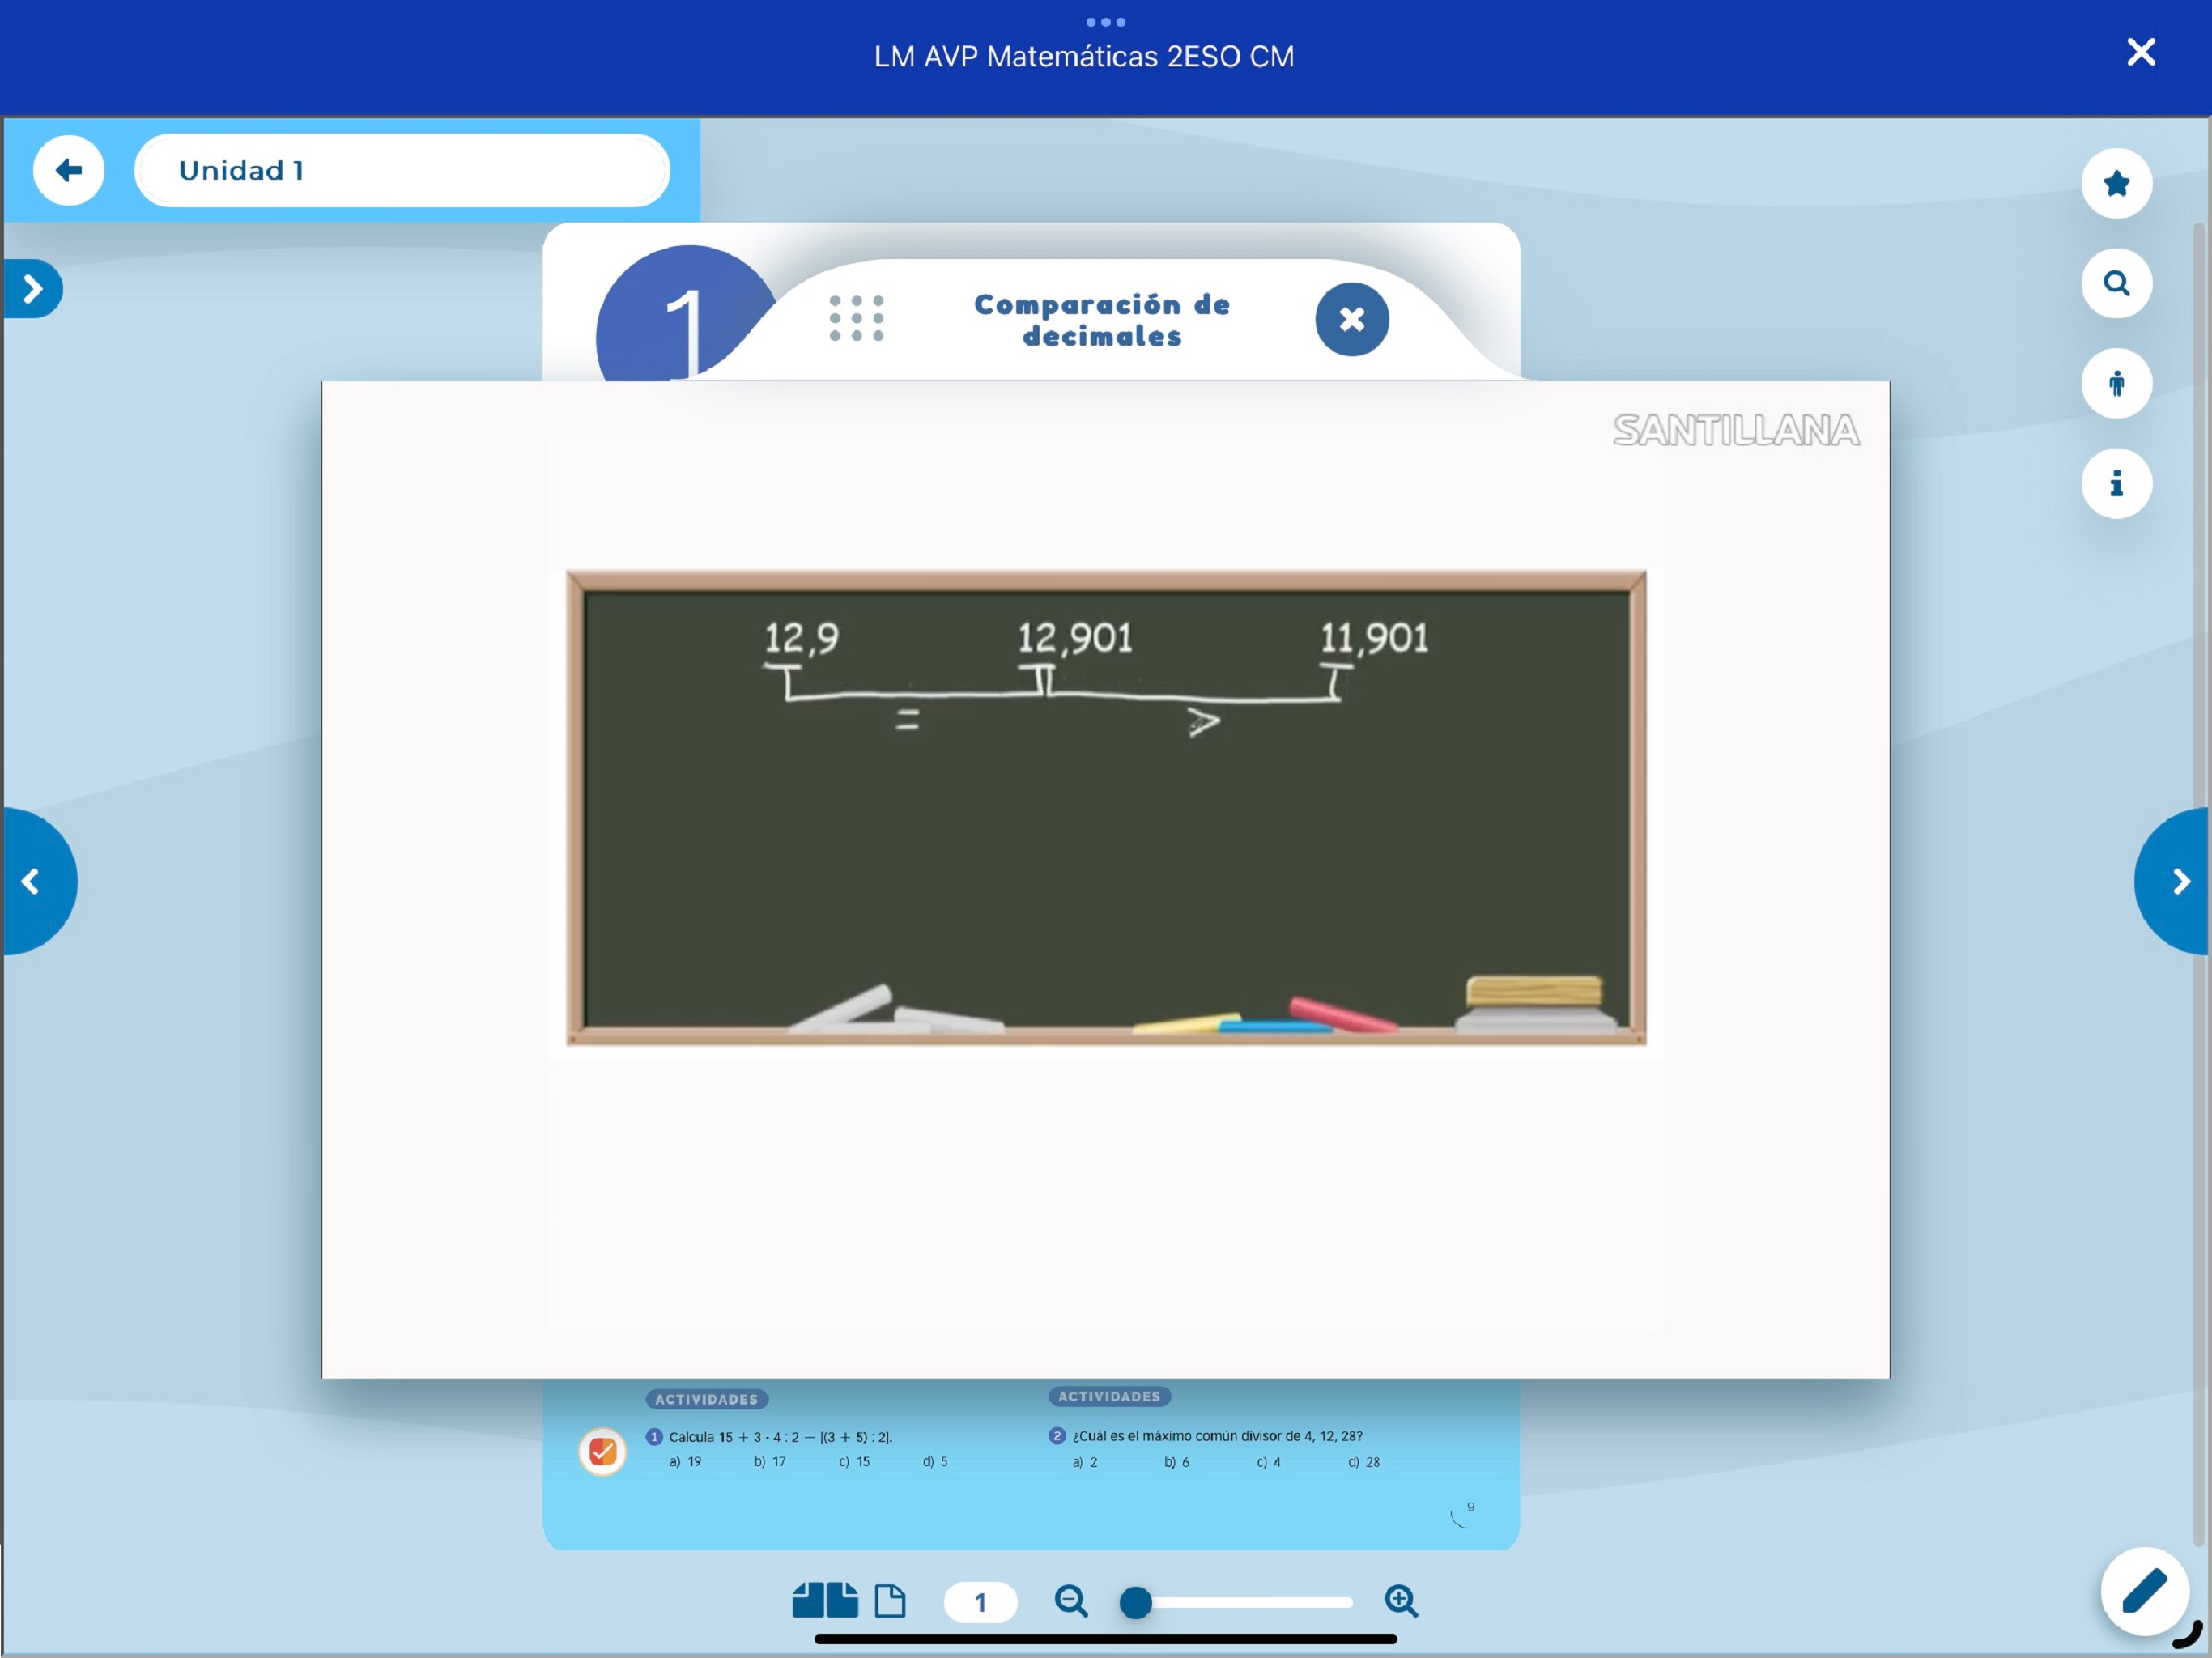Select answer a) 19
2212x1658 pixels.
[685, 1461]
